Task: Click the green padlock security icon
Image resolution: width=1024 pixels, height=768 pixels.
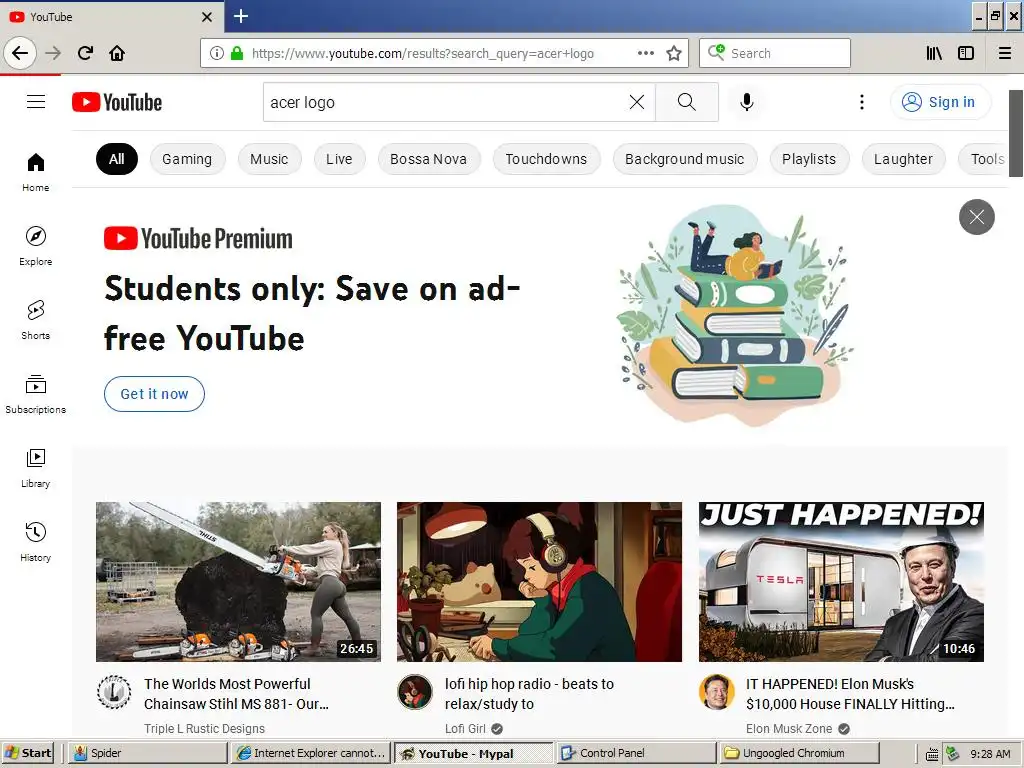Action: 237,53
